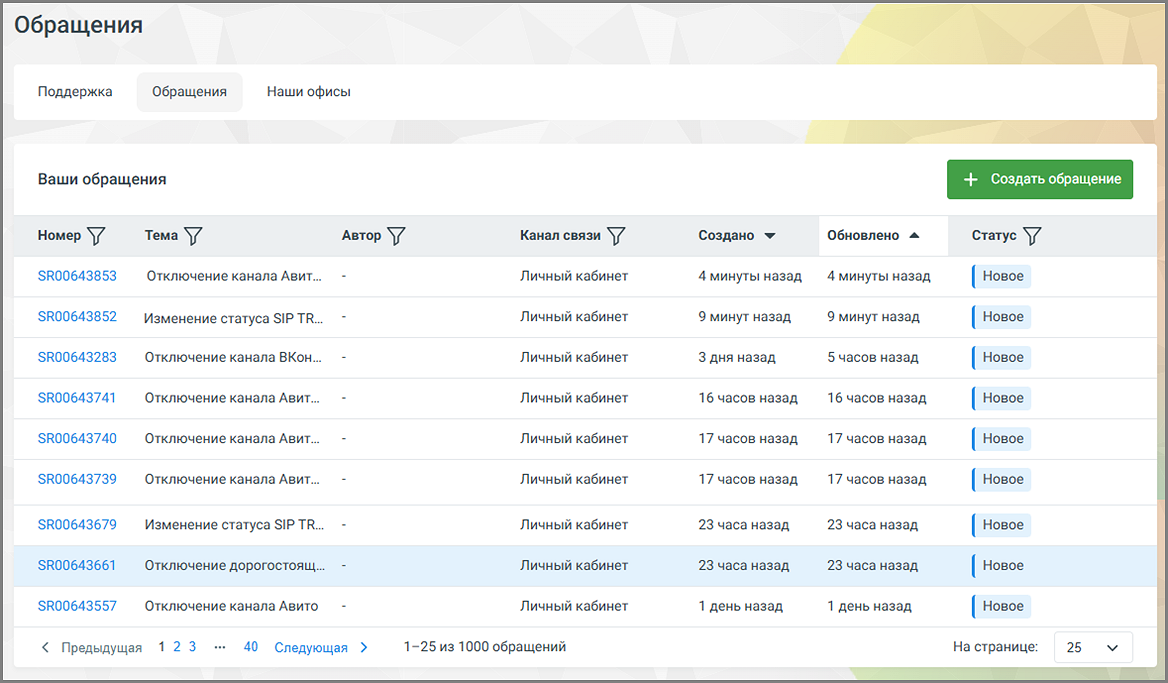This screenshot has width=1168, height=683.
Task: Open request SR00643853
Action: [77, 276]
